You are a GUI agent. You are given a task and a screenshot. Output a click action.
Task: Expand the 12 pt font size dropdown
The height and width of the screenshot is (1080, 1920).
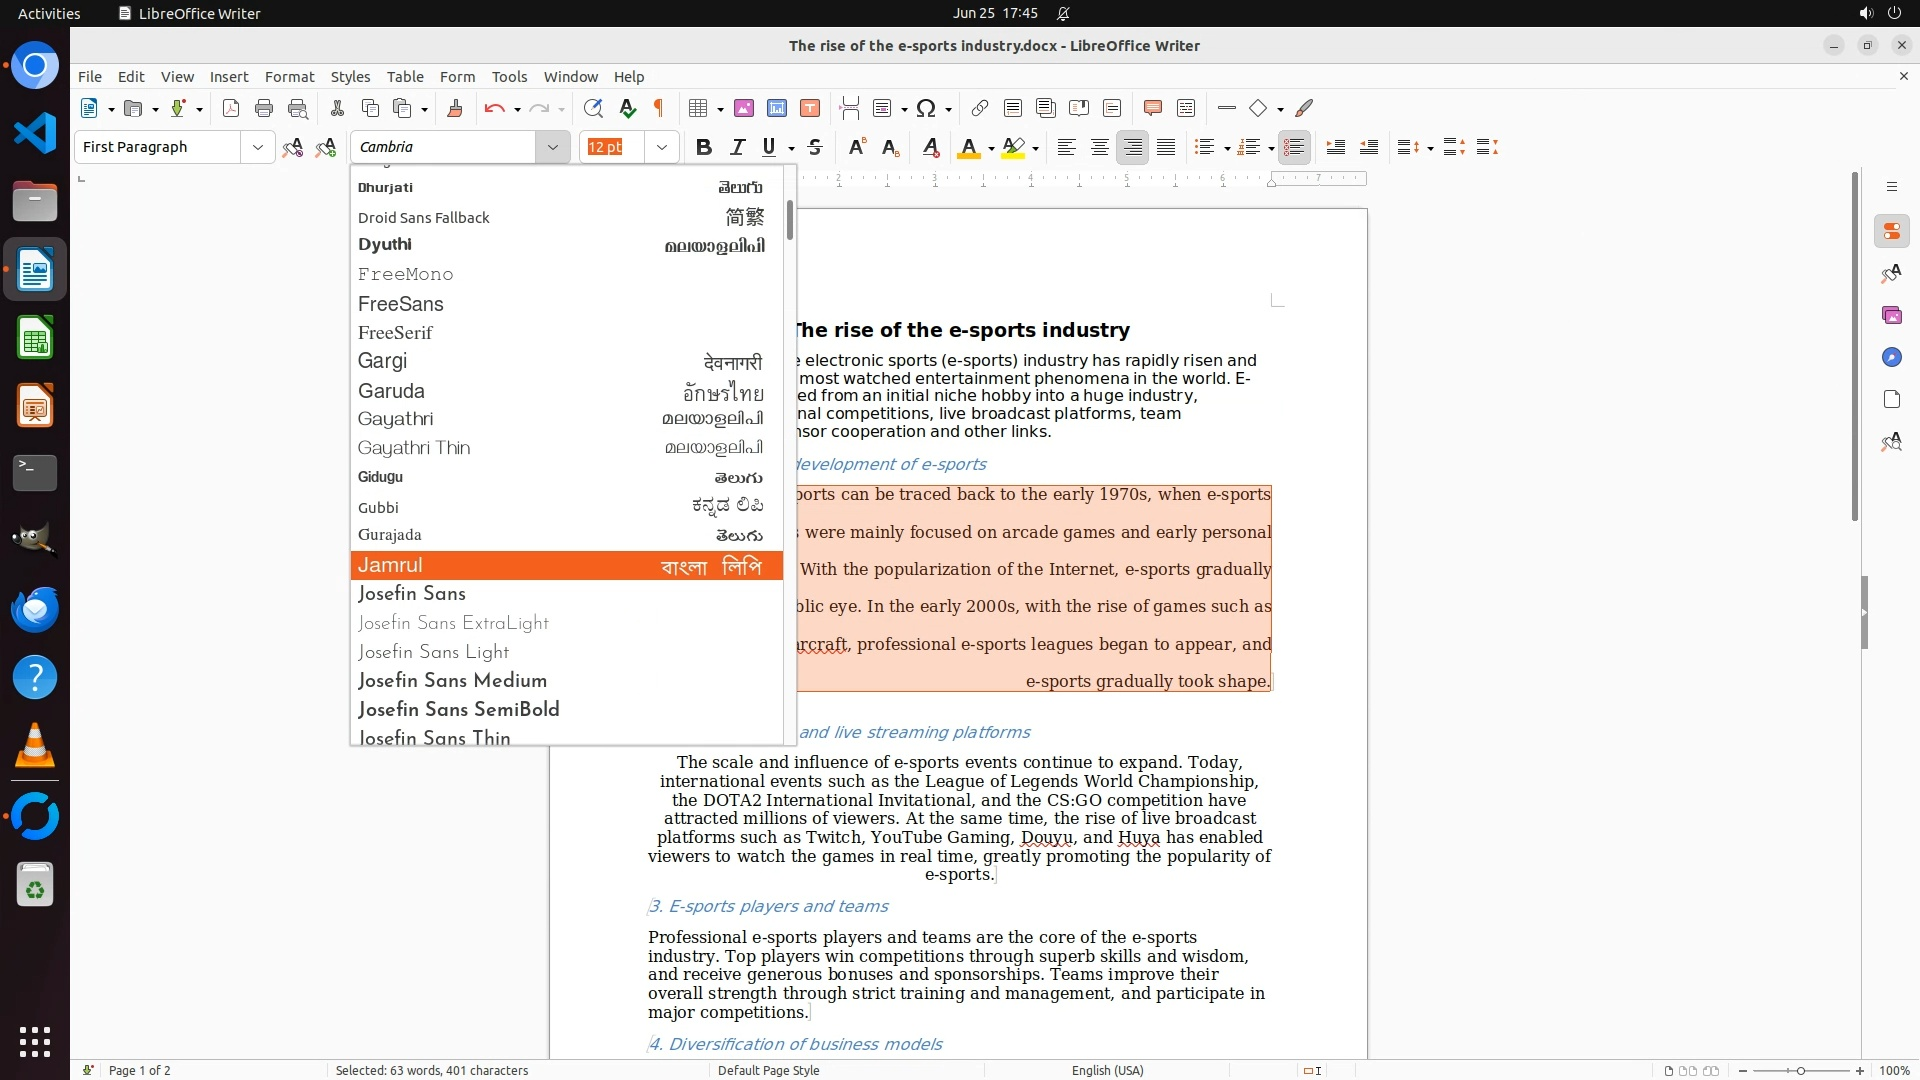tap(662, 148)
